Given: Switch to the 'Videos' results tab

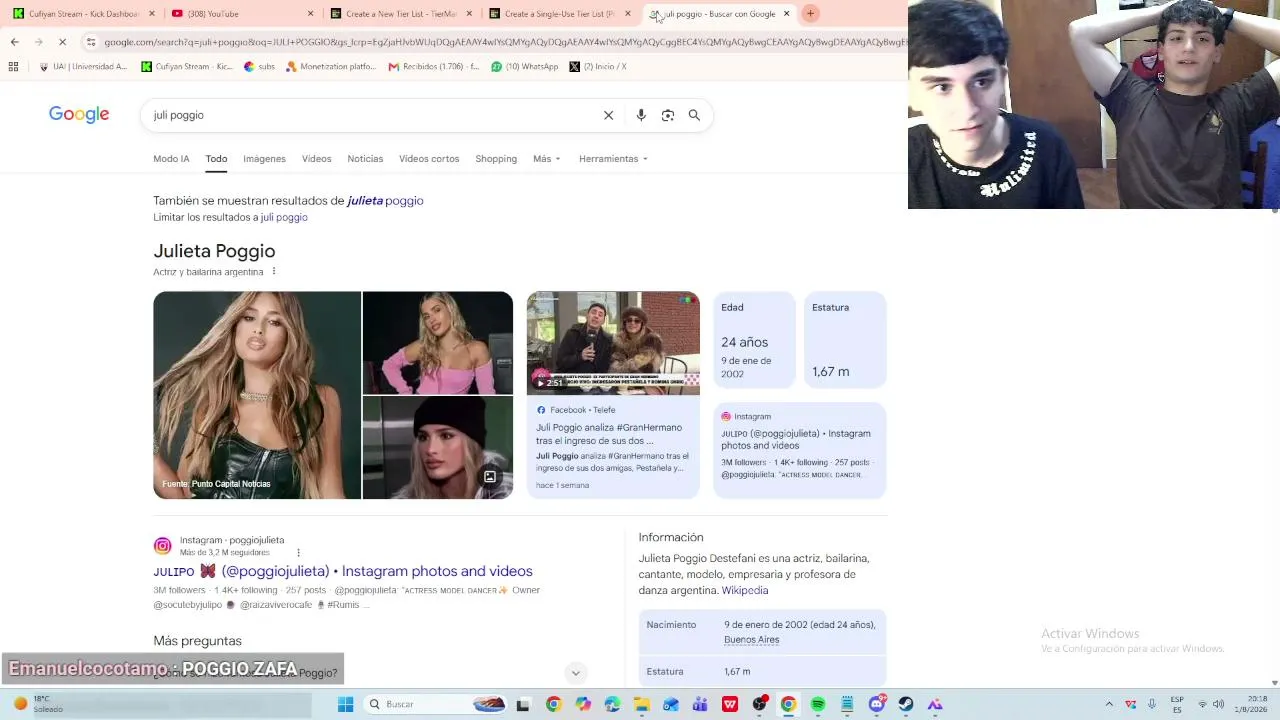Looking at the screenshot, I should 316,159.
